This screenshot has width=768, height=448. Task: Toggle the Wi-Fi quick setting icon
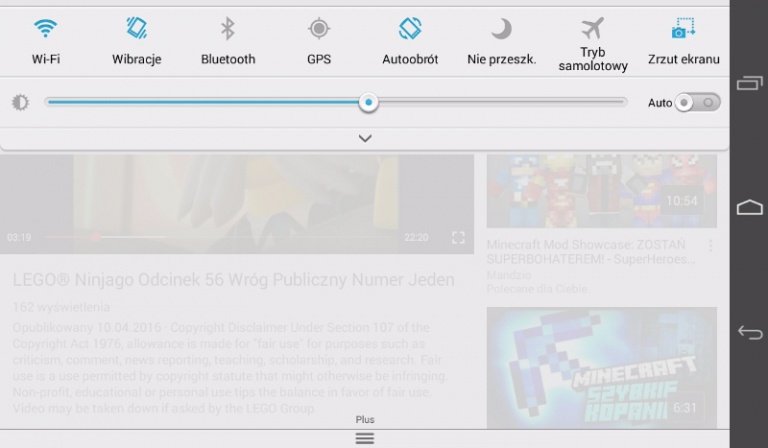click(x=45, y=29)
